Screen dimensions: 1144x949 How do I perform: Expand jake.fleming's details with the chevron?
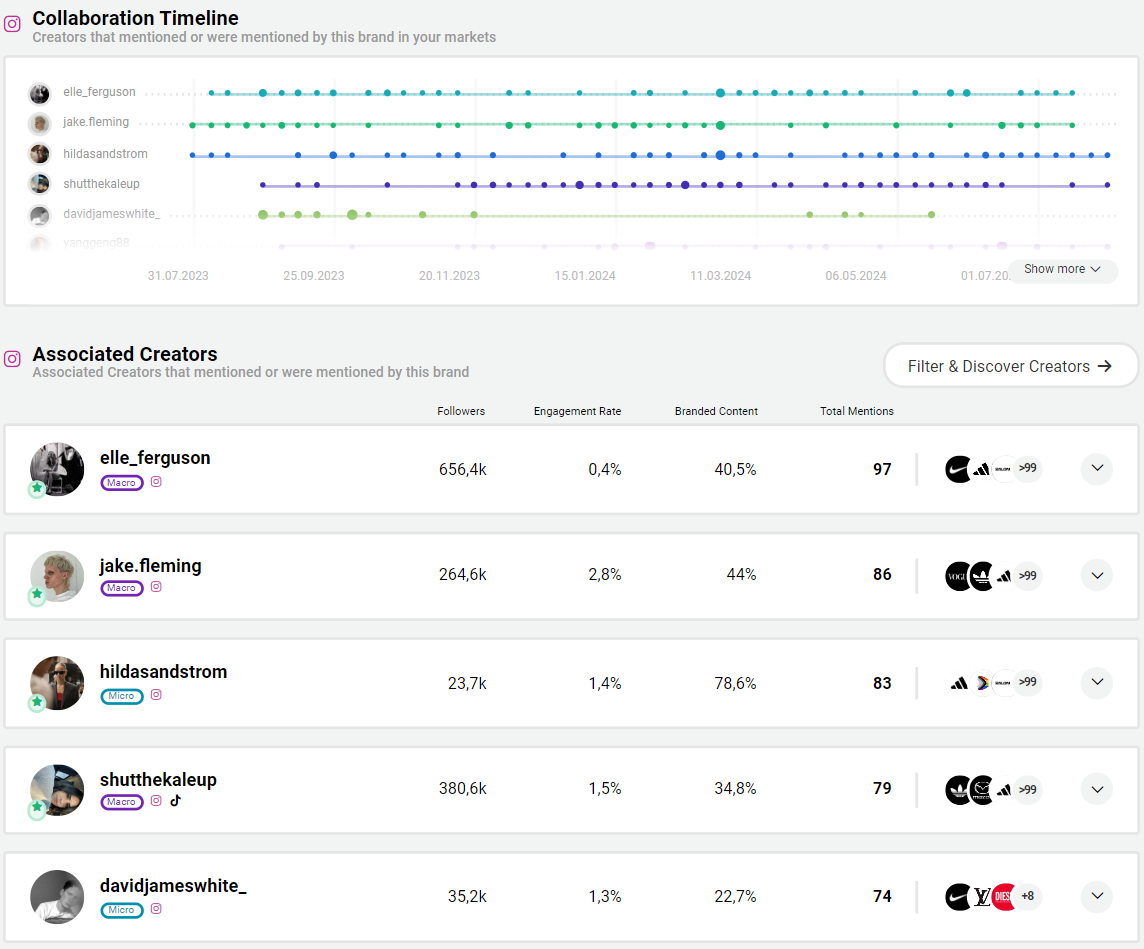coord(1097,576)
